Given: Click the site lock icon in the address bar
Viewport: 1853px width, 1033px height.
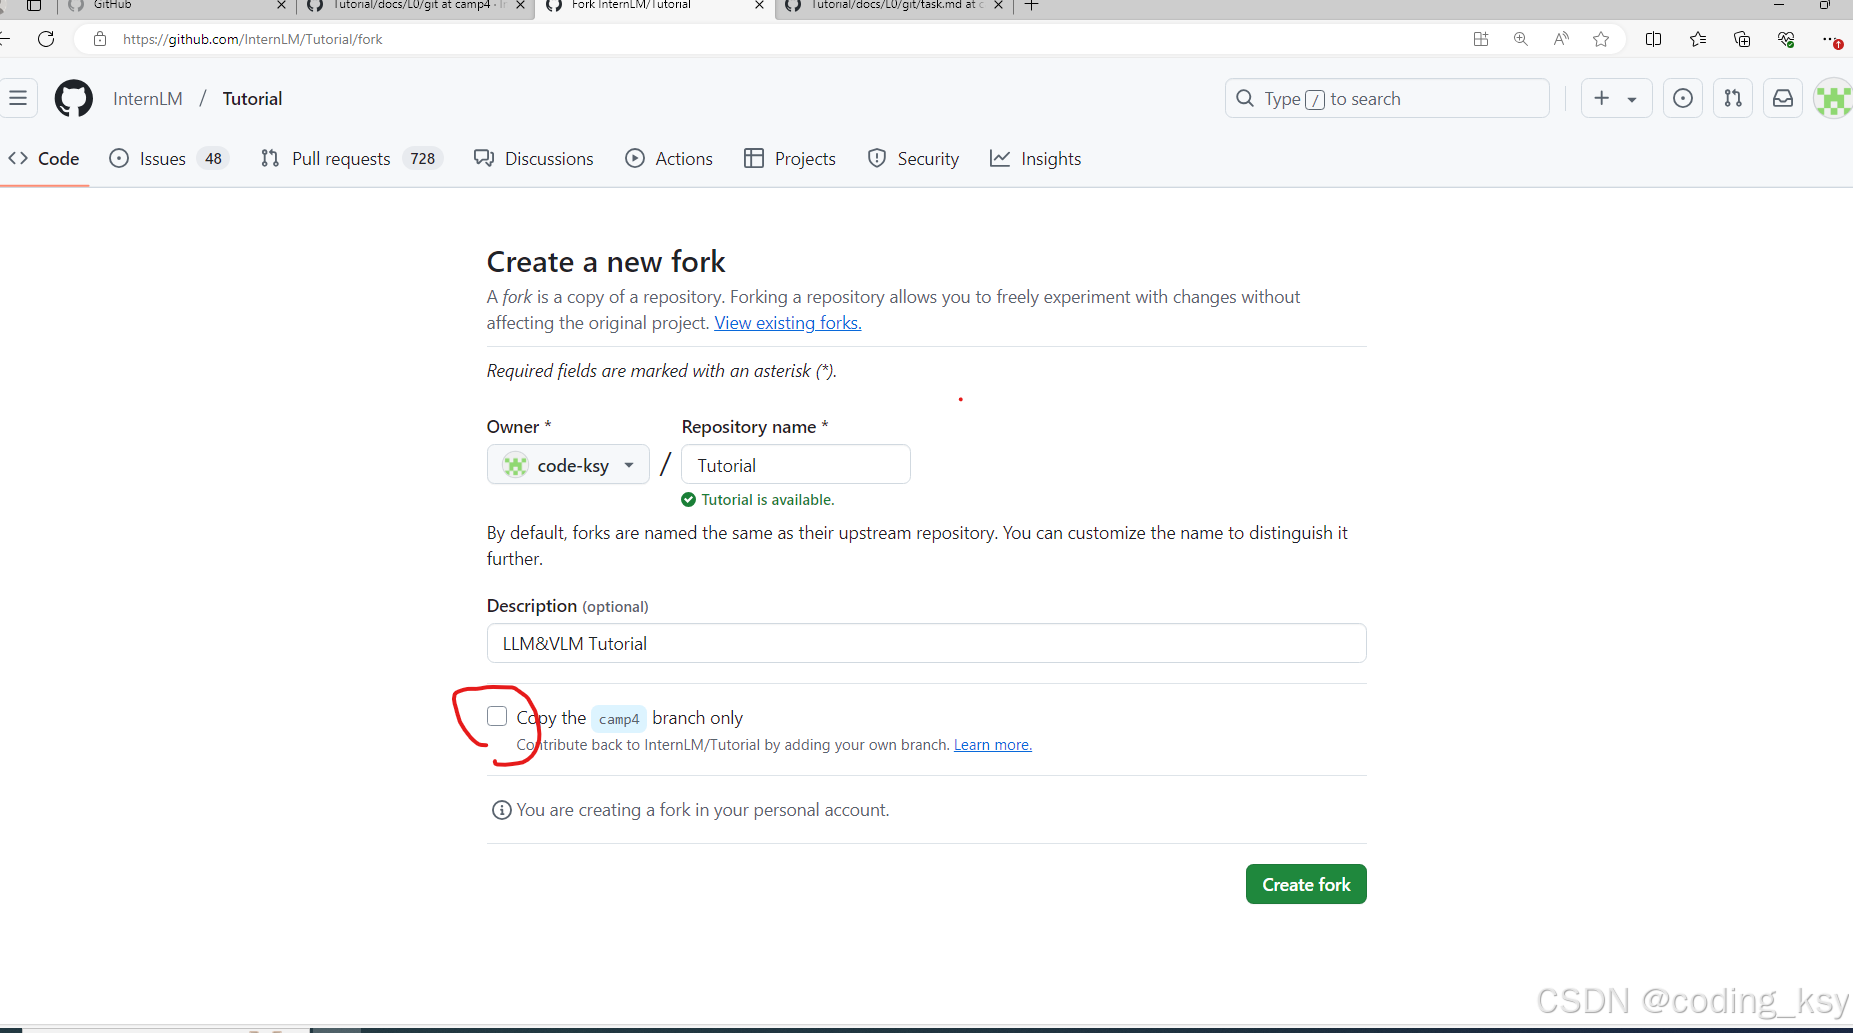Looking at the screenshot, I should point(100,39).
